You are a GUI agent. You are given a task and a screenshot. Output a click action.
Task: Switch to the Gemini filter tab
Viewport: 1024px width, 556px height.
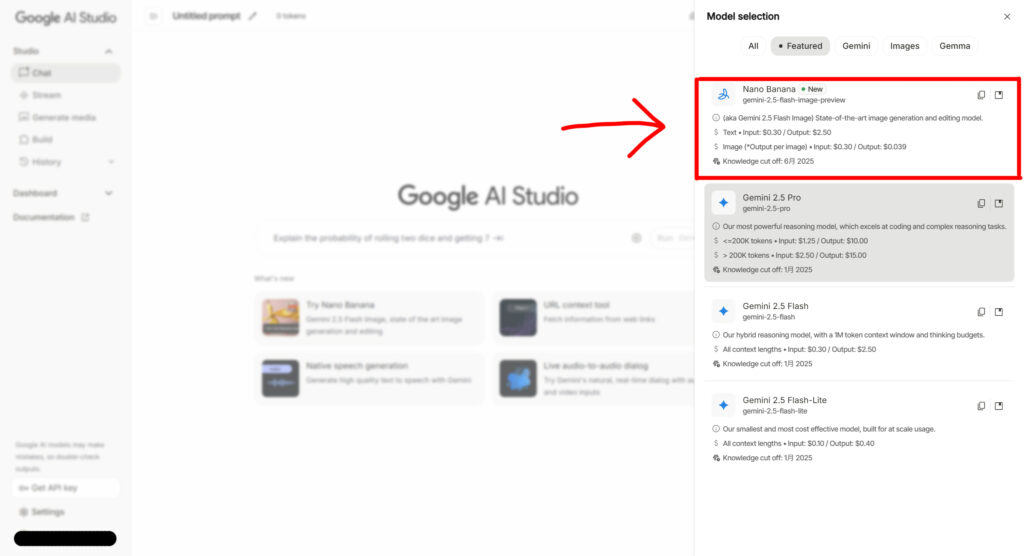click(x=856, y=46)
